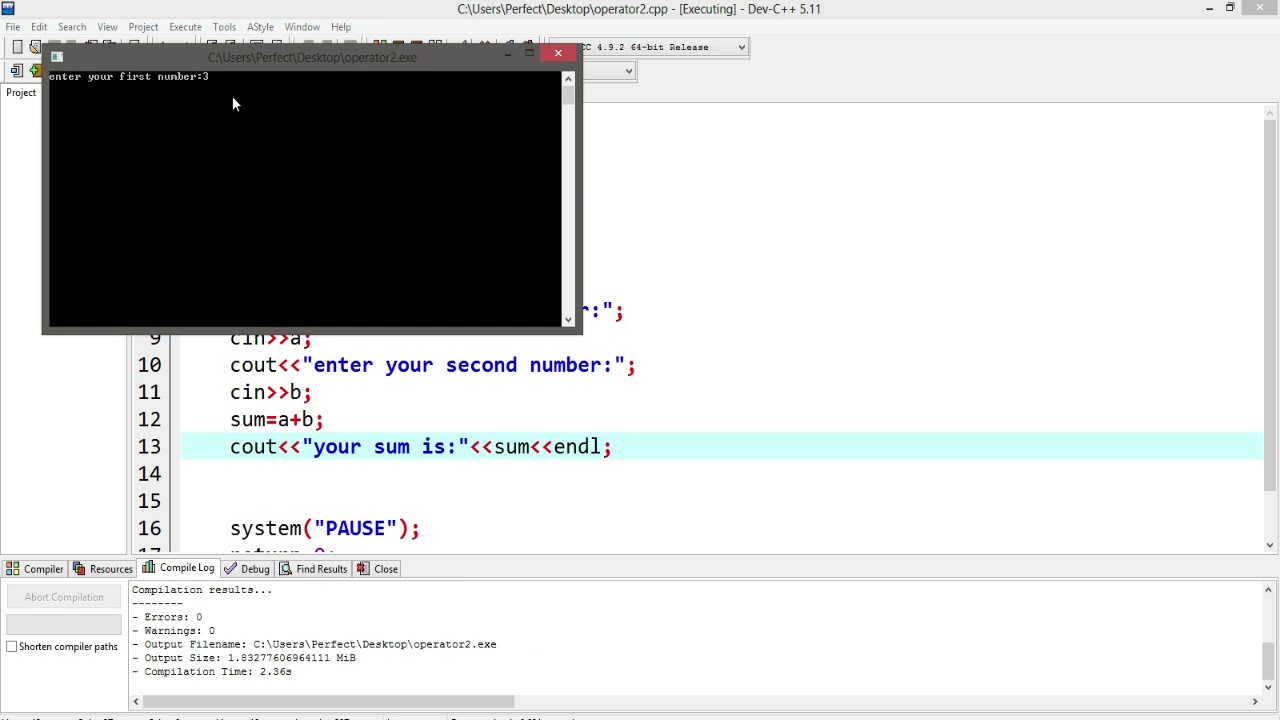Click code line 'enter your second number:'

[x=433, y=365]
